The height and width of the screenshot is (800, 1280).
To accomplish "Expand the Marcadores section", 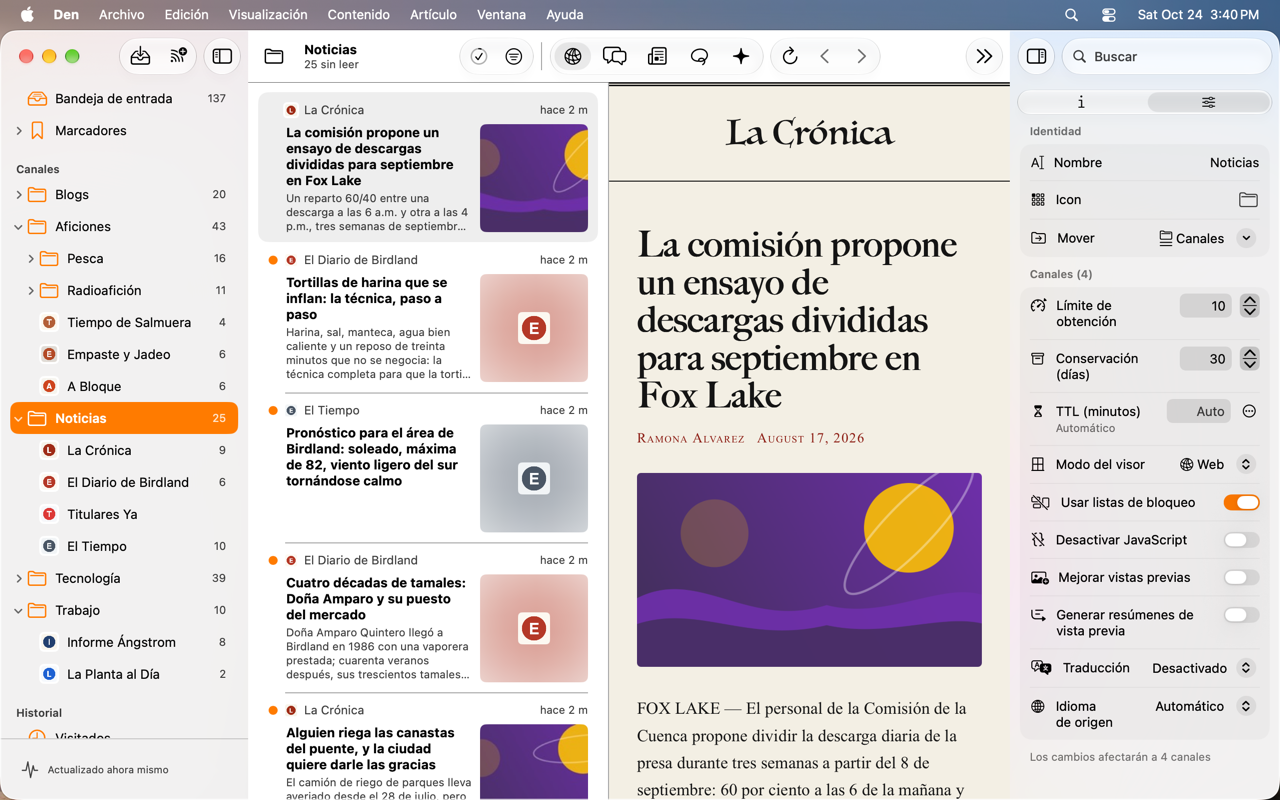I will pos(19,131).
